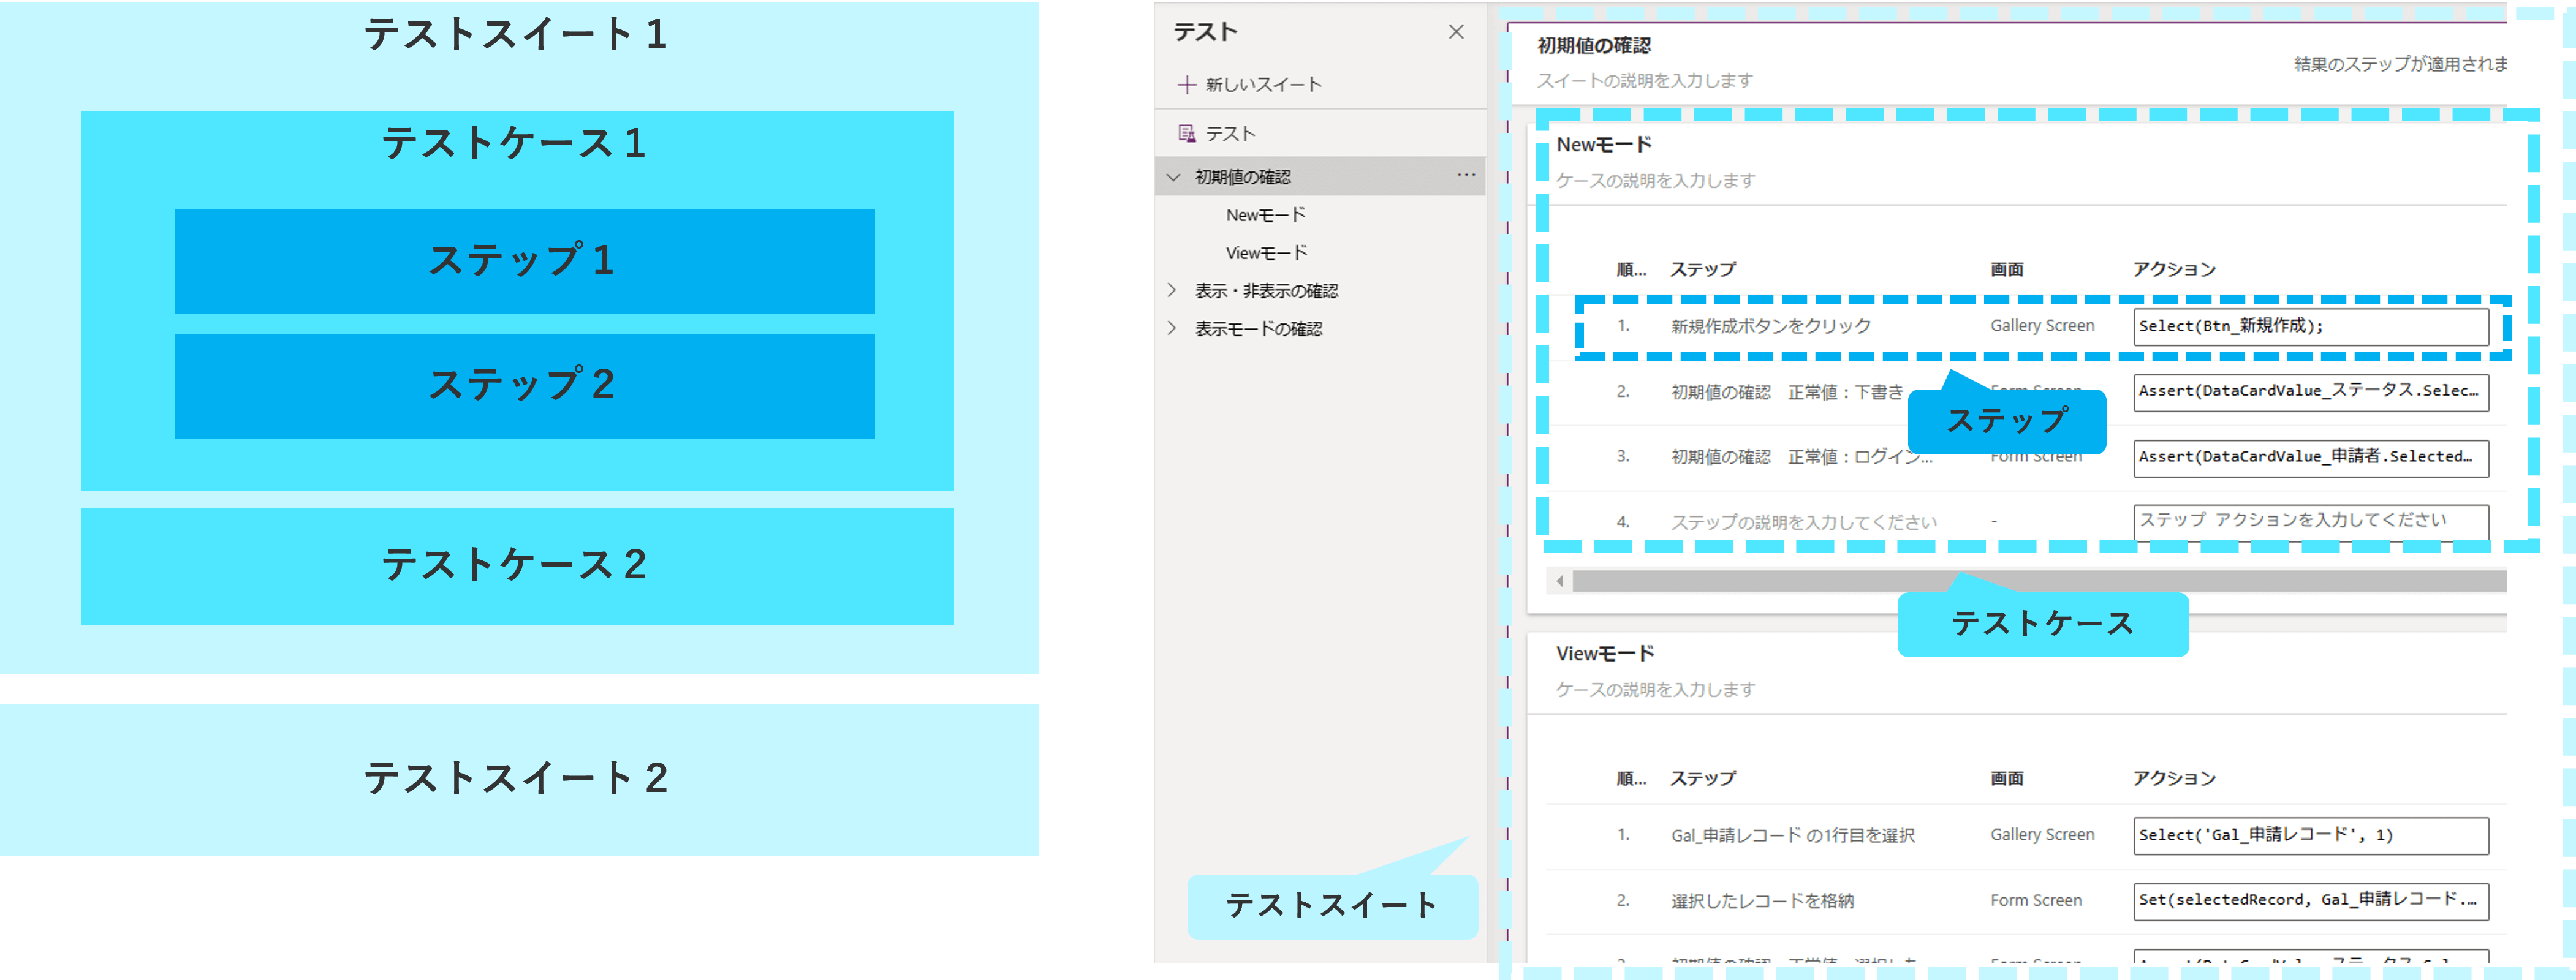This screenshot has height=980, width=2576.
Task: Select the Newモード test case in the tree
Action: pyautogui.click(x=1266, y=215)
